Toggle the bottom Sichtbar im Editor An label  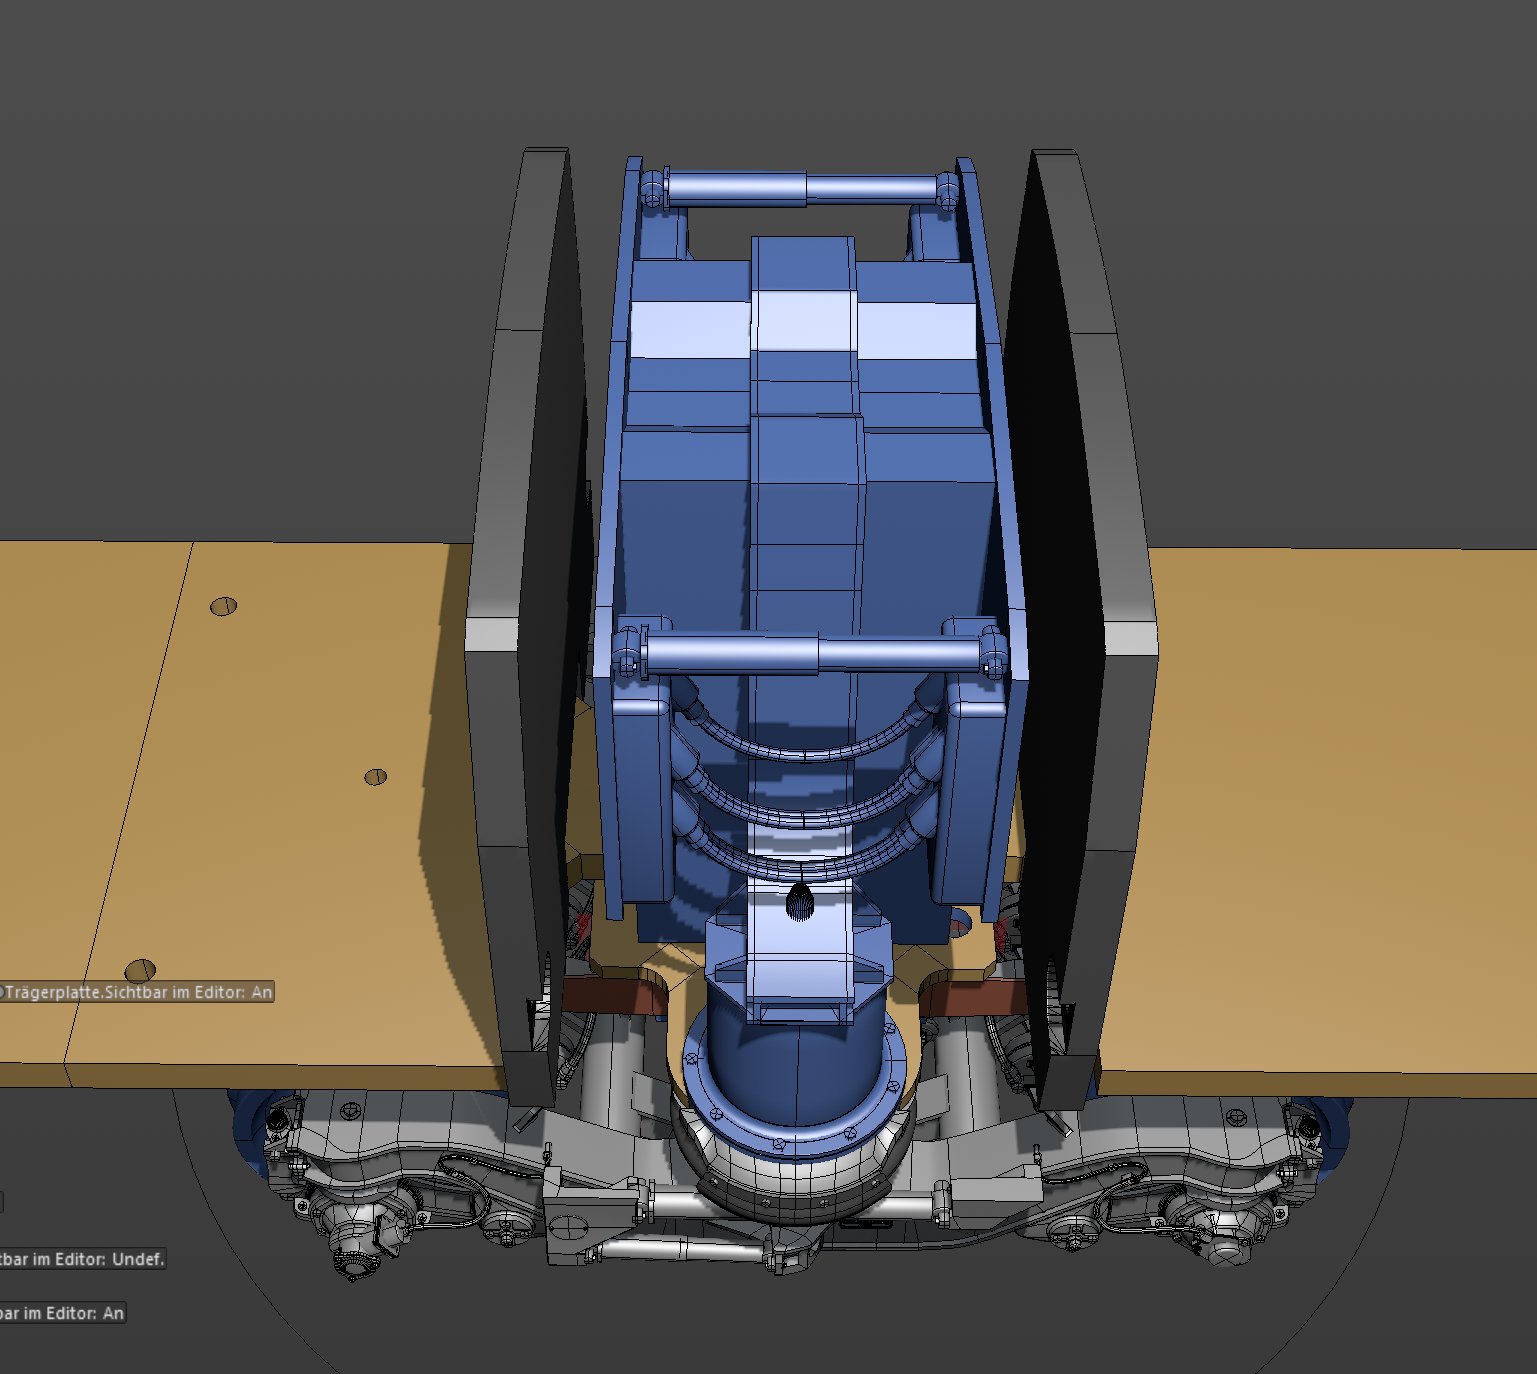point(63,1313)
